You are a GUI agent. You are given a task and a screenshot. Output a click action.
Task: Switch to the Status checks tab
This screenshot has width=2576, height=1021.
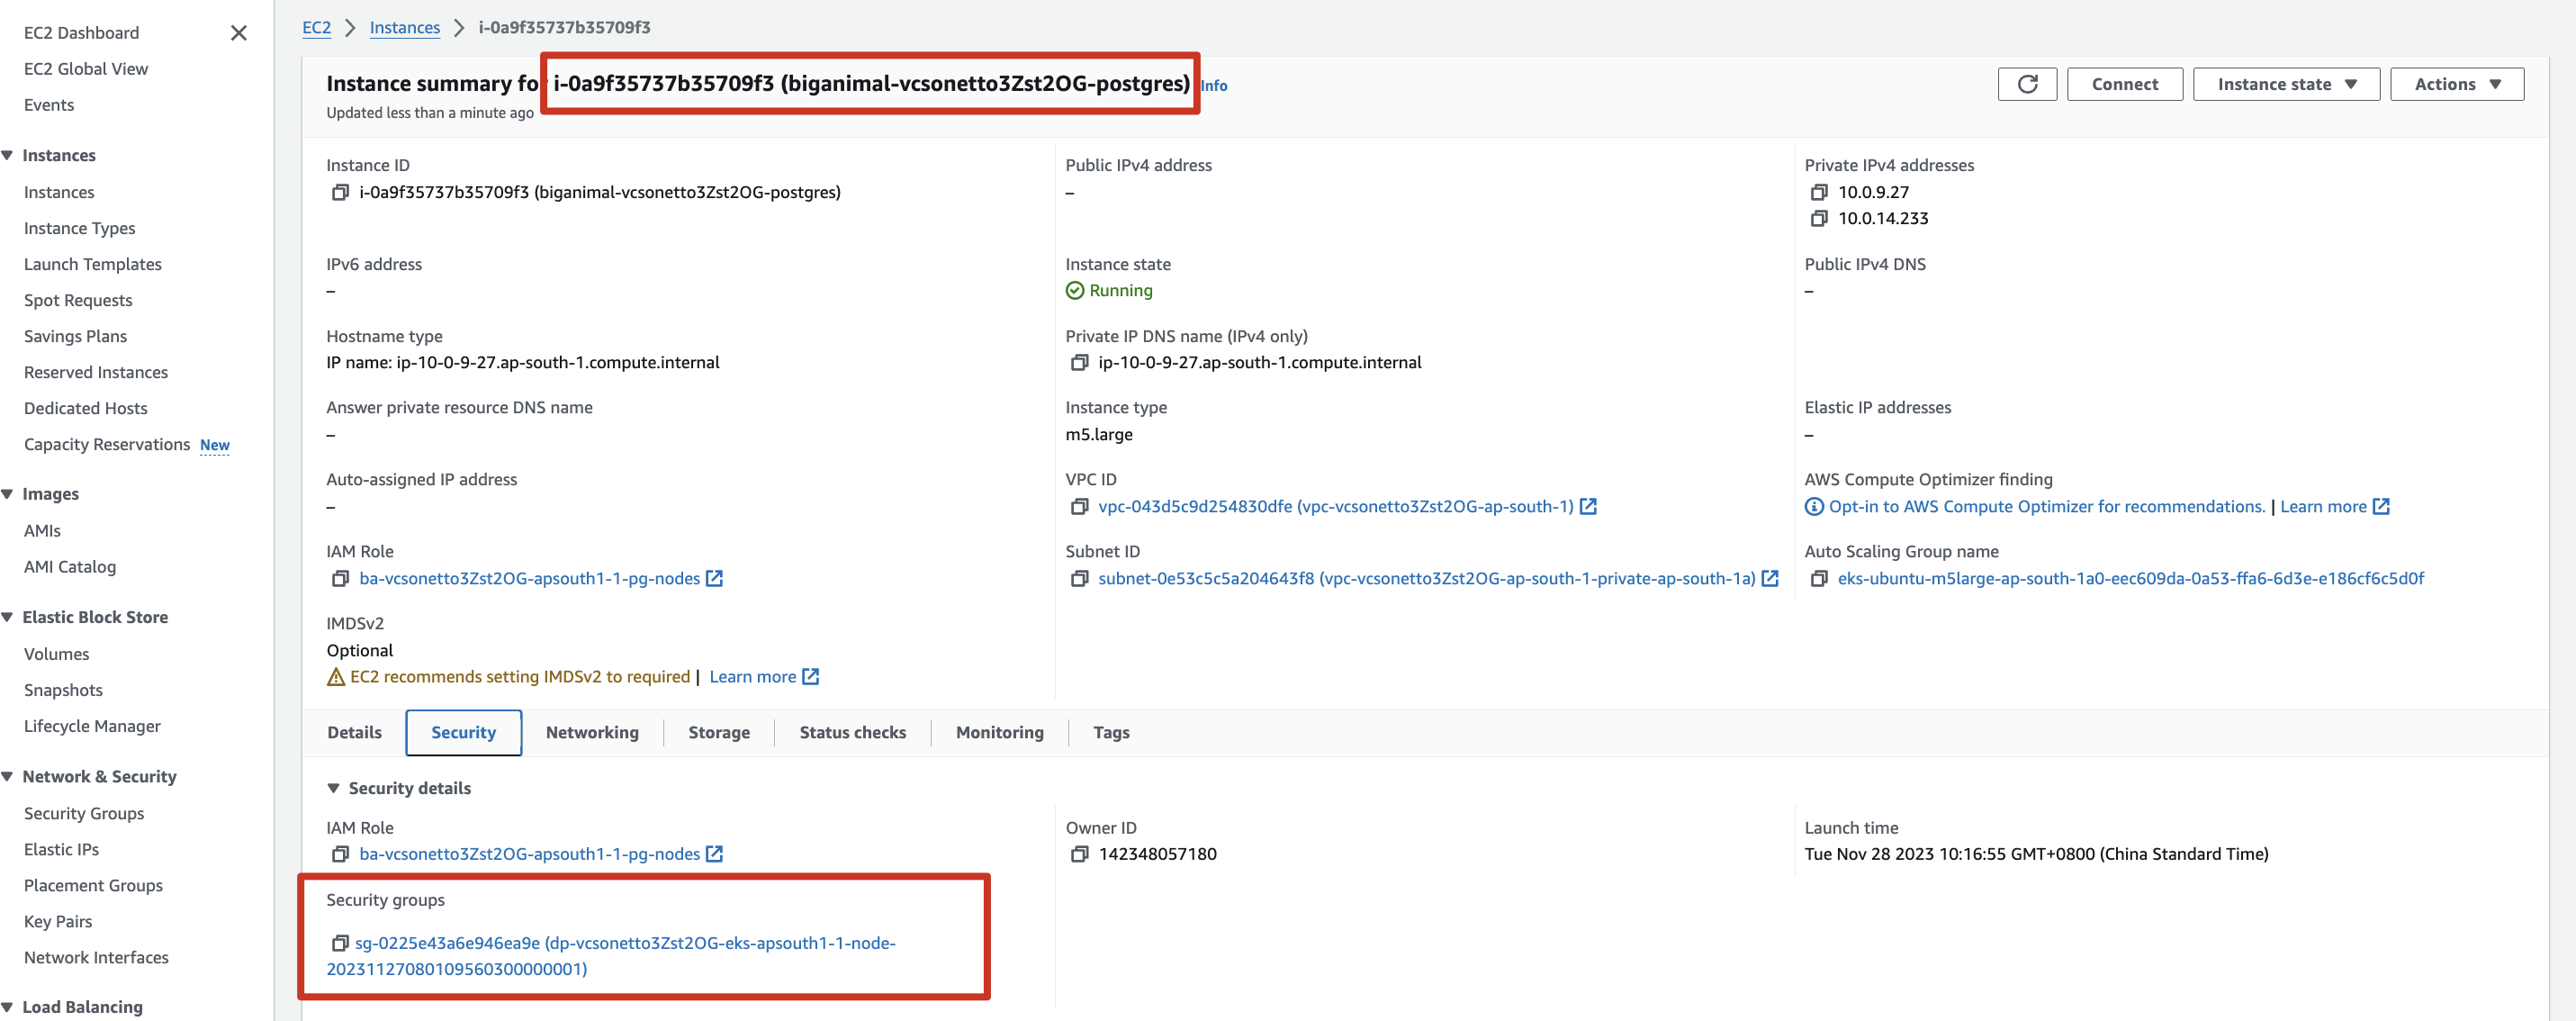click(x=852, y=732)
